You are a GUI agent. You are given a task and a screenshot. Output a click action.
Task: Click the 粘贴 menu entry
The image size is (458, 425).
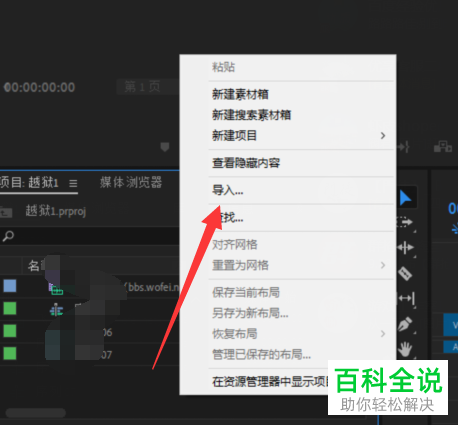tap(288, 67)
